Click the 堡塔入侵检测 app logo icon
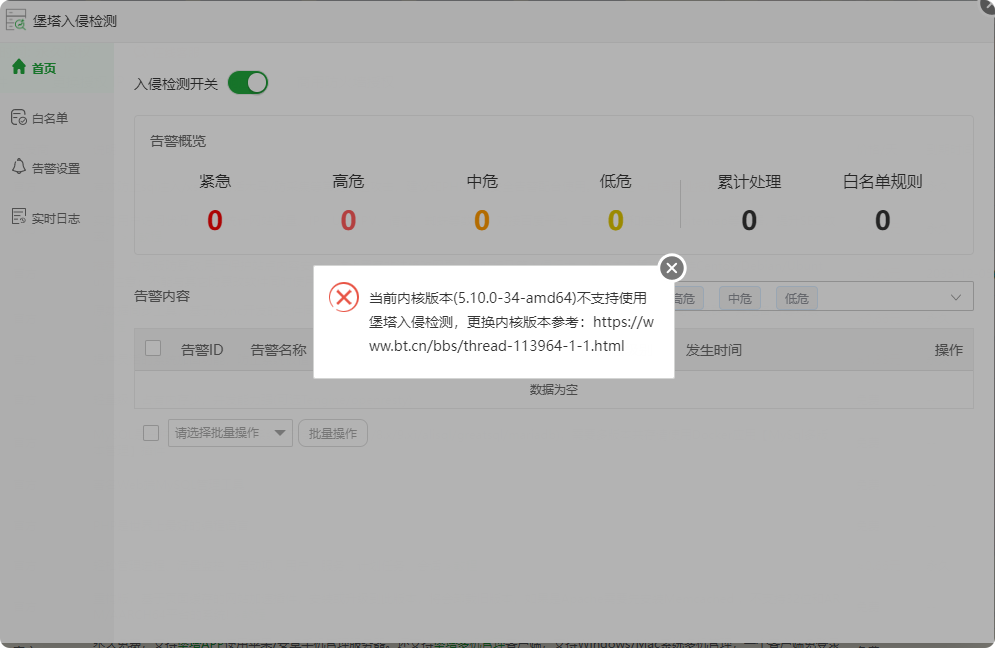The height and width of the screenshot is (648, 995). [x=16, y=19]
